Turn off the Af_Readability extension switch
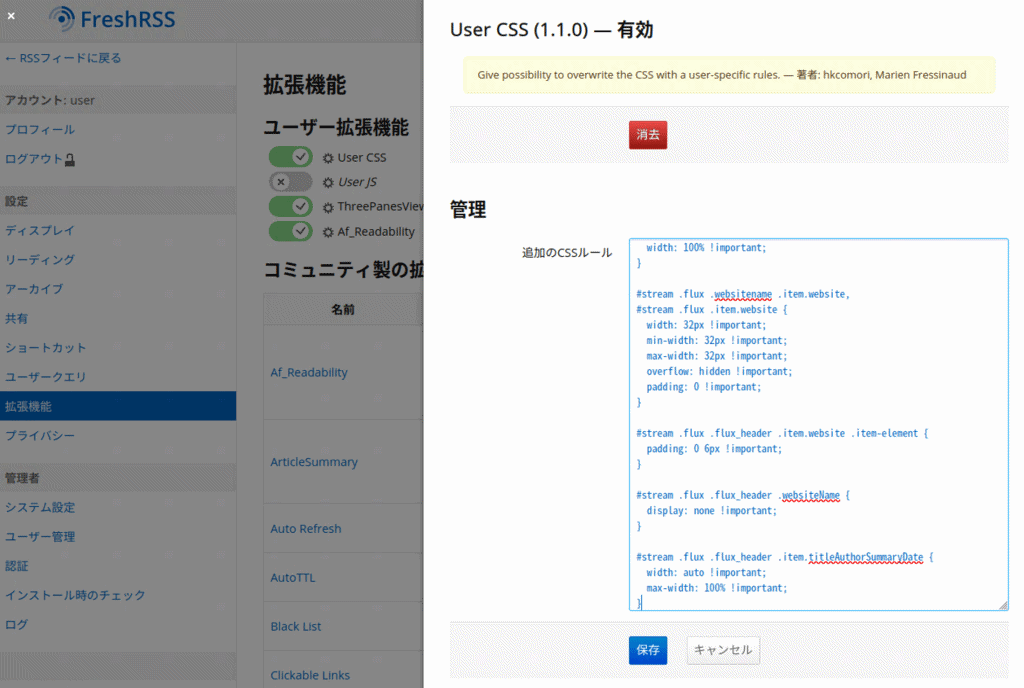This screenshot has height=688, width=1024. pyautogui.click(x=290, y=231)
